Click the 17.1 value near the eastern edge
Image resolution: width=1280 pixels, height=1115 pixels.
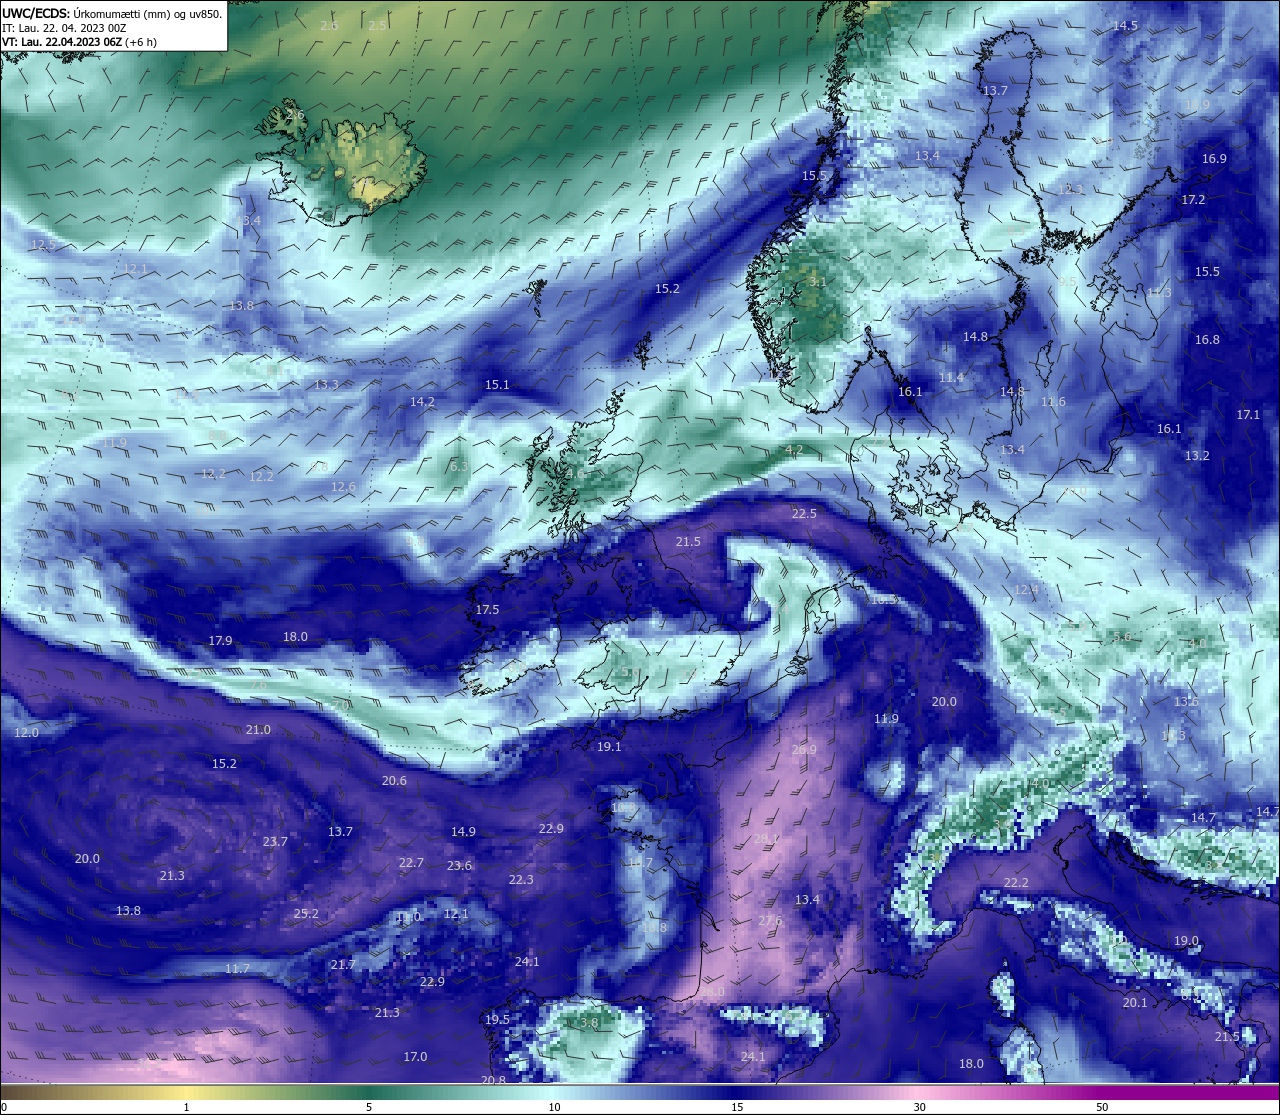coord(1249,415)
